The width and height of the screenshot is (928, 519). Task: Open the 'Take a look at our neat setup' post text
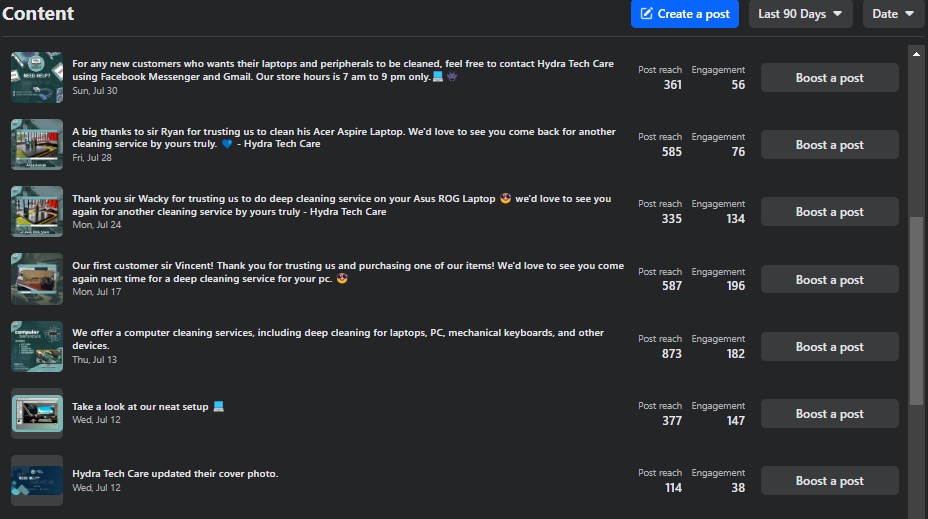[x=142, y=407]
